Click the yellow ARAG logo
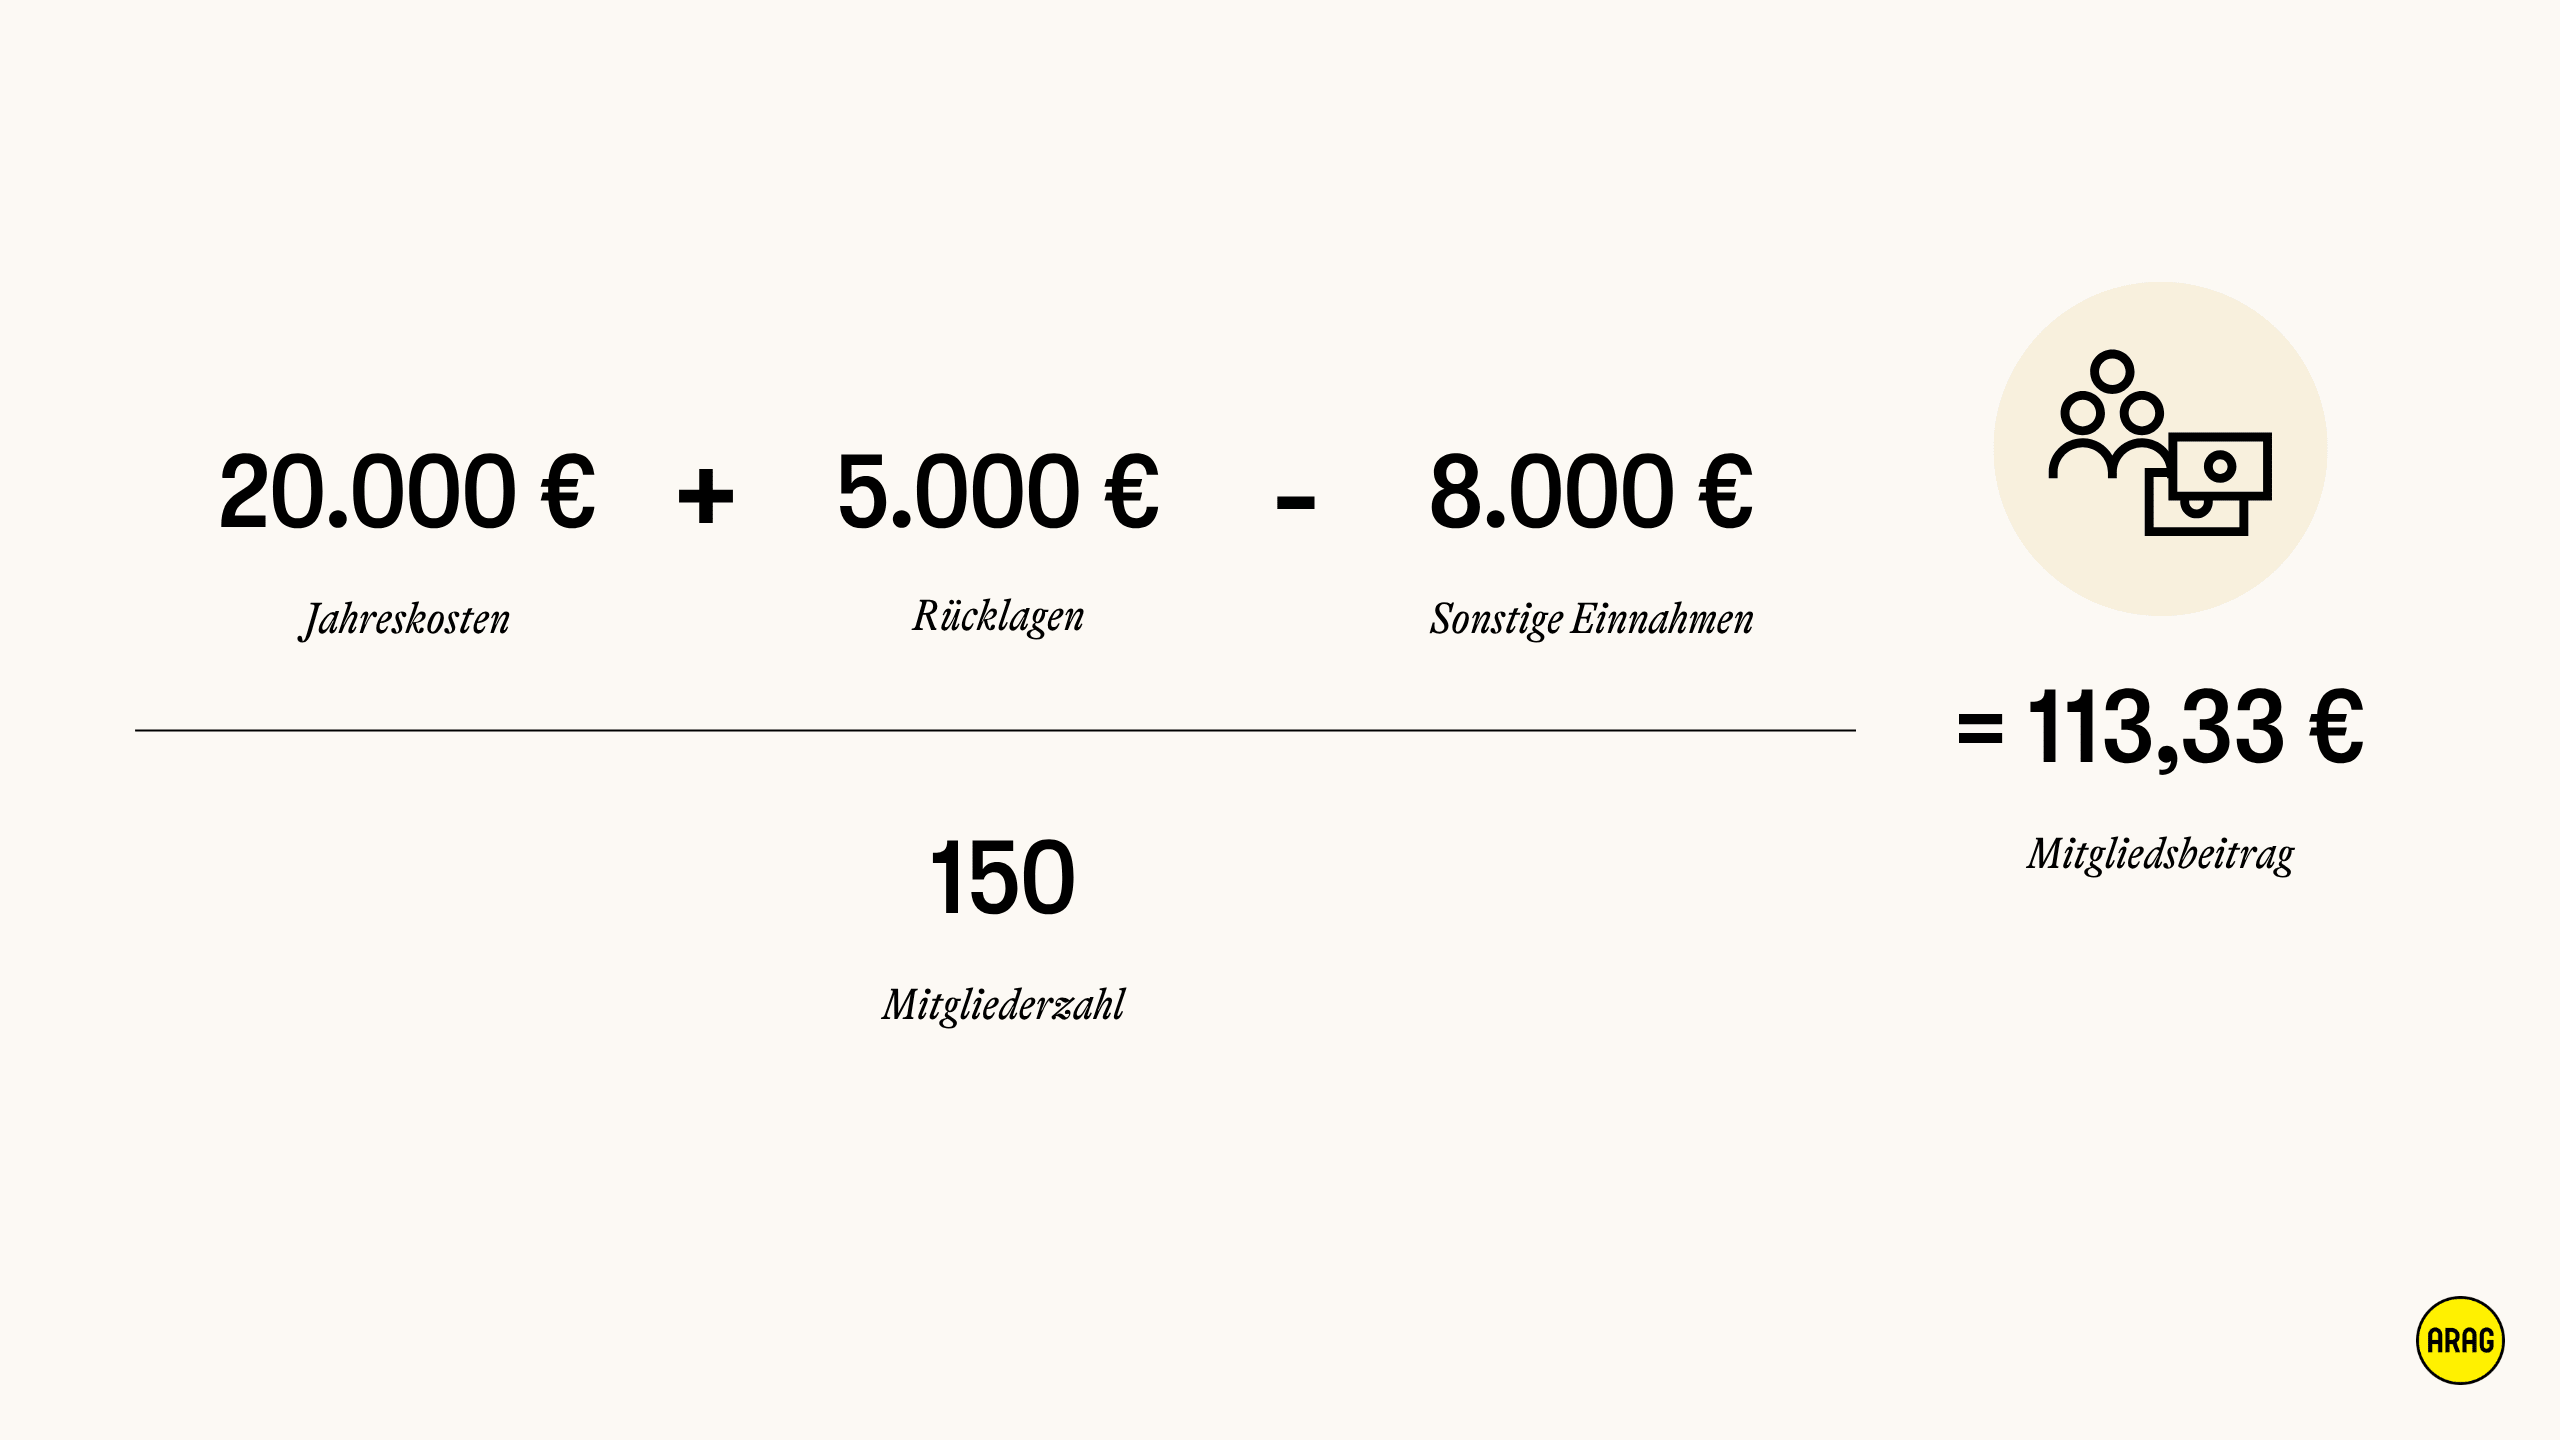This screenshot has width=2560, height=1440. 2460,1340
